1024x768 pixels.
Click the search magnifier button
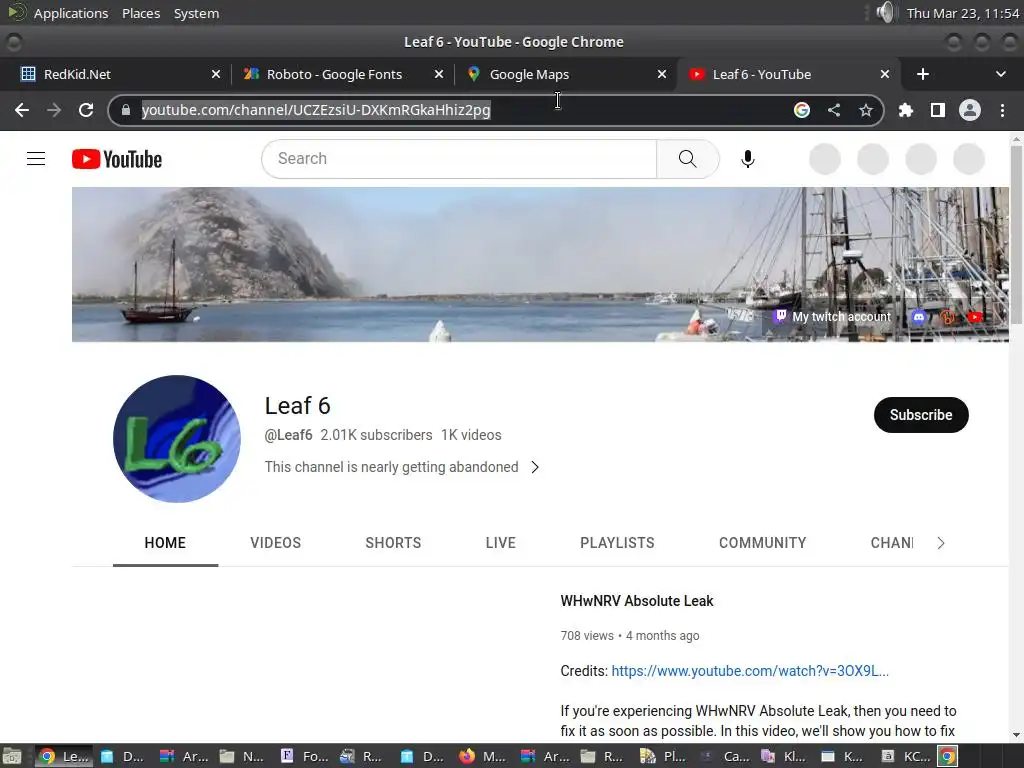click(688, 159)
